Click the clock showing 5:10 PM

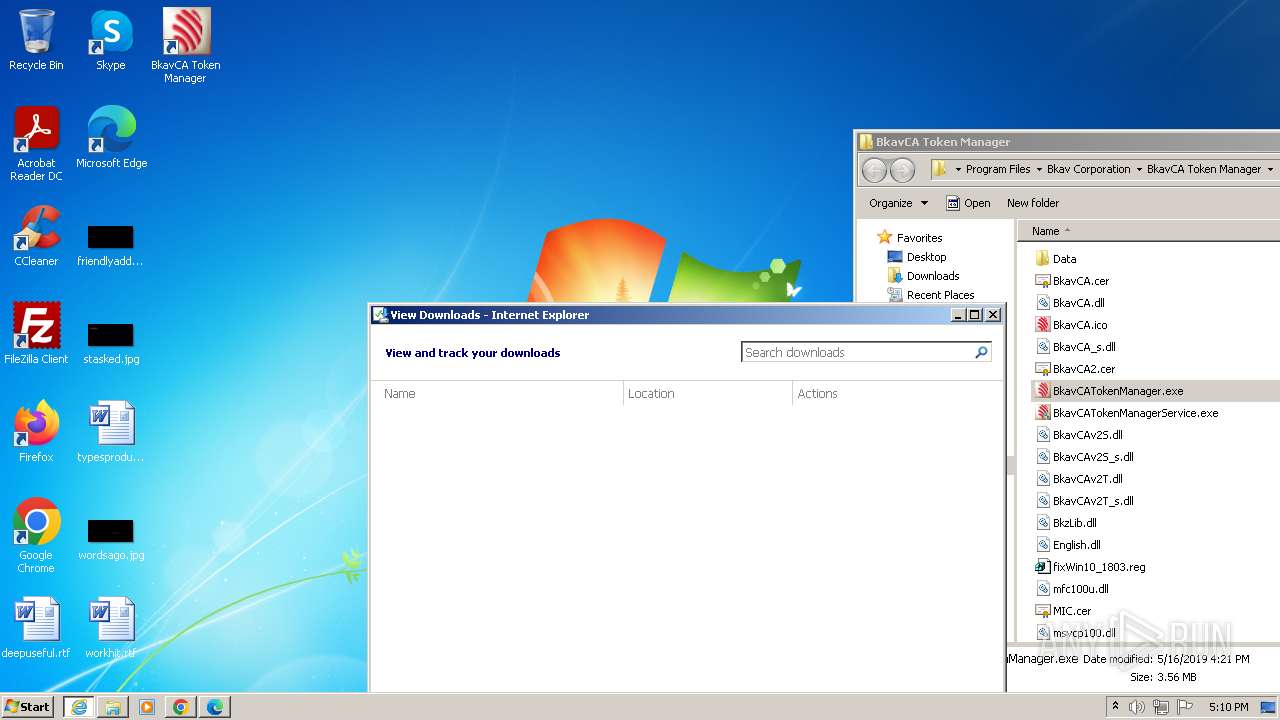click(1228, 707)
